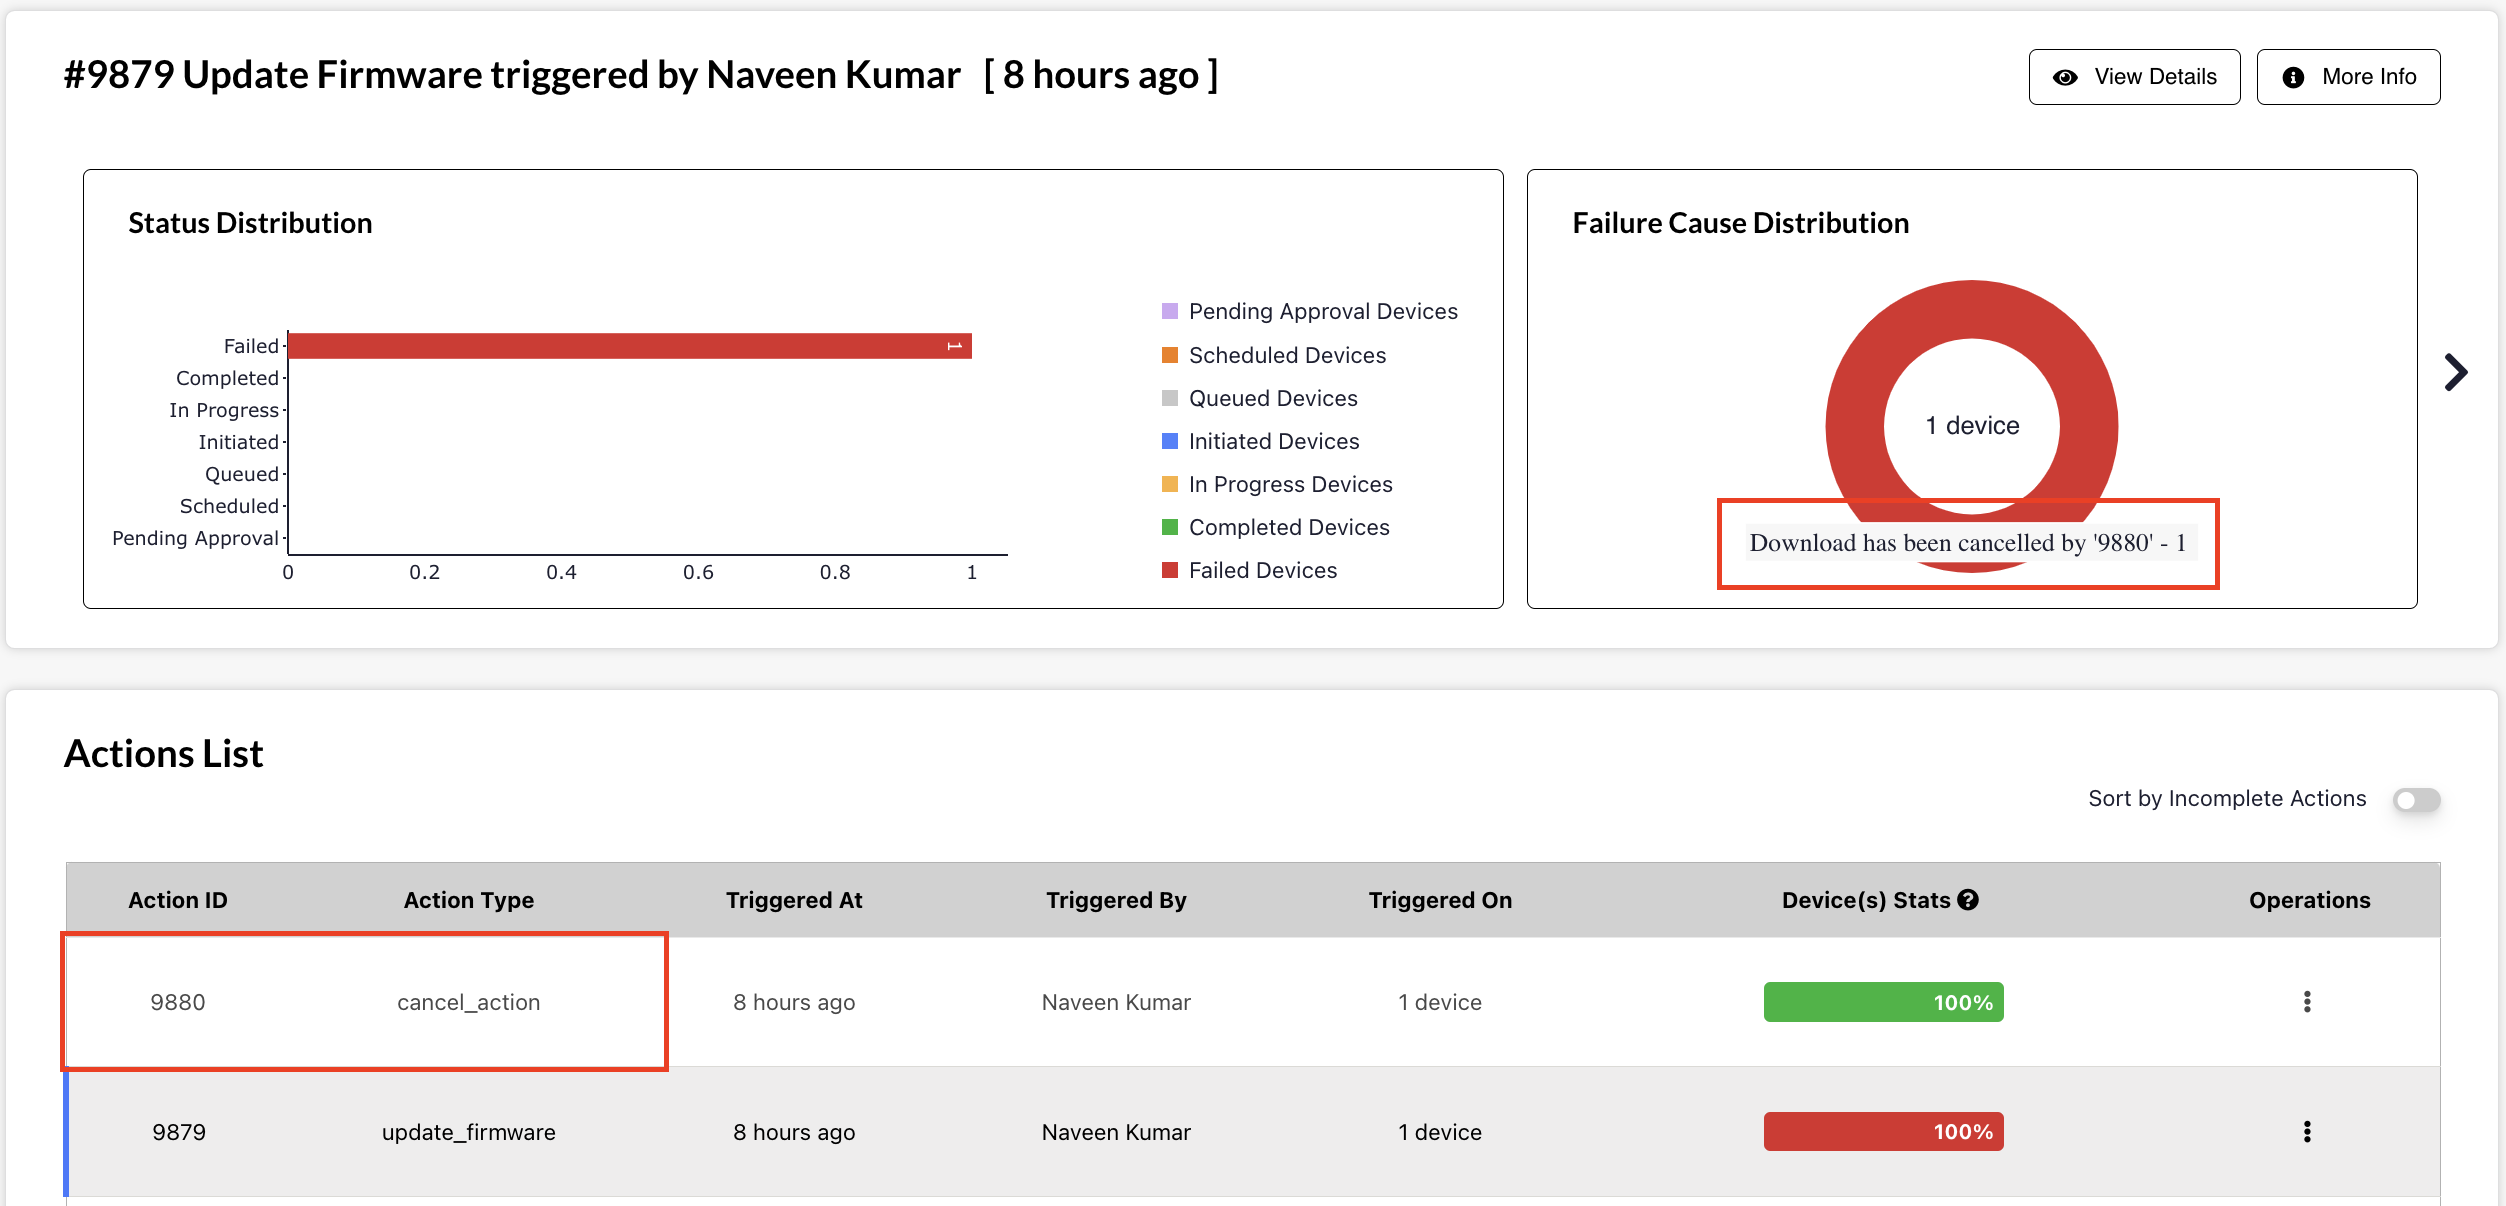Open three-dot menu for action 9879
Viewport: 2506px width, 1206px height.
(2306, 1132)
